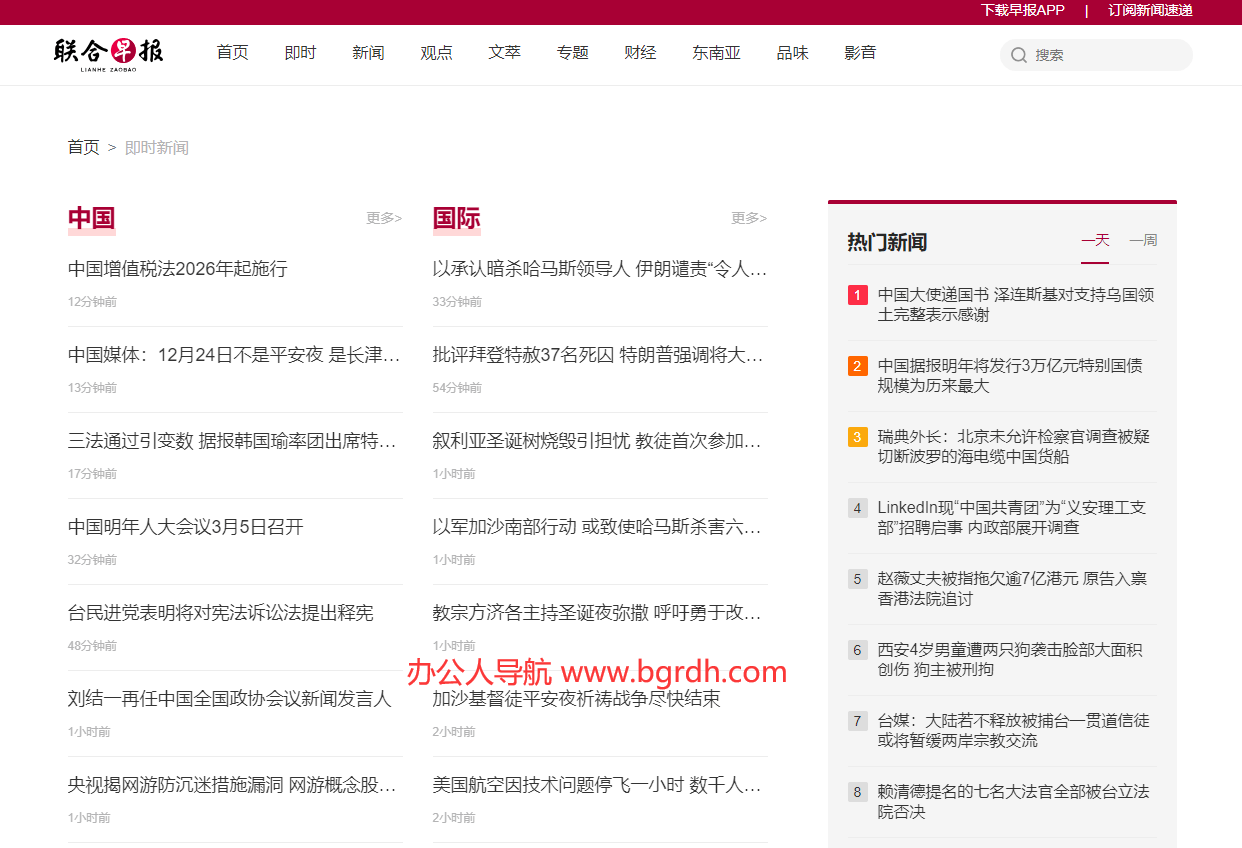Open the 财经 section in the navigation
Viewport: 1242px width, 848px height.
click(x=640, y=53)
